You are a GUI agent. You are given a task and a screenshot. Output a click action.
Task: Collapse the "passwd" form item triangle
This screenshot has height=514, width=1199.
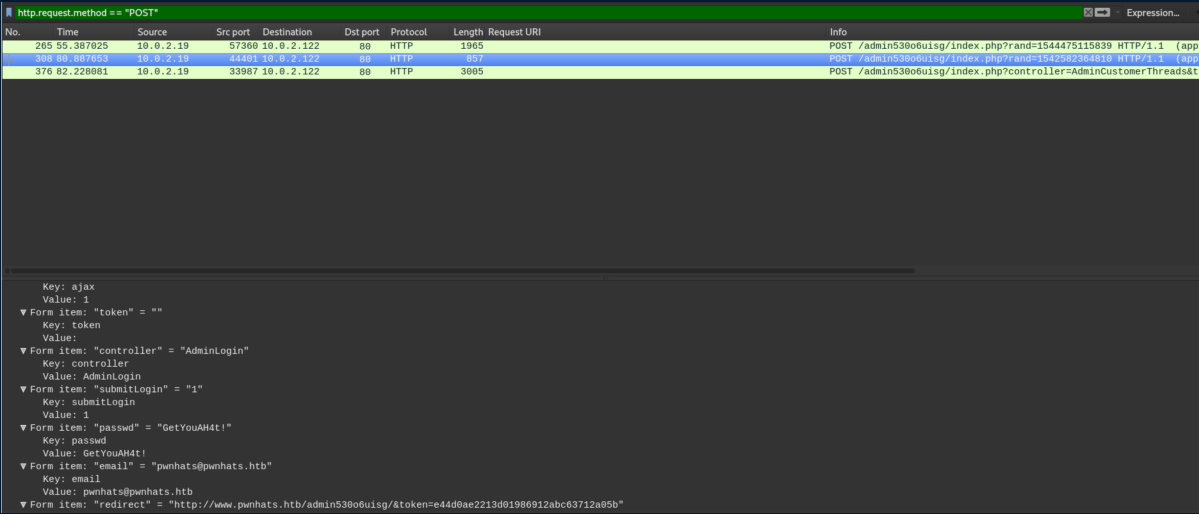(24, 428)
